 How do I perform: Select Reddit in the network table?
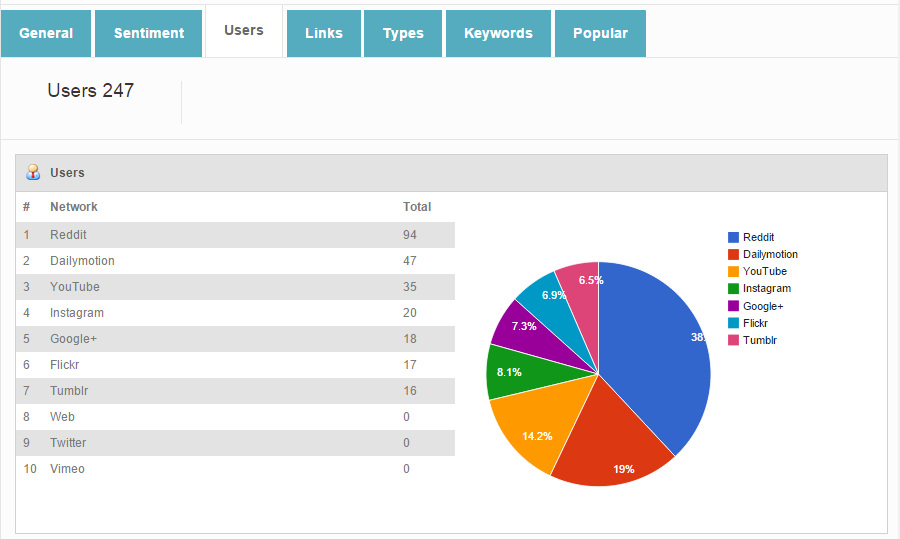point(68,235)
